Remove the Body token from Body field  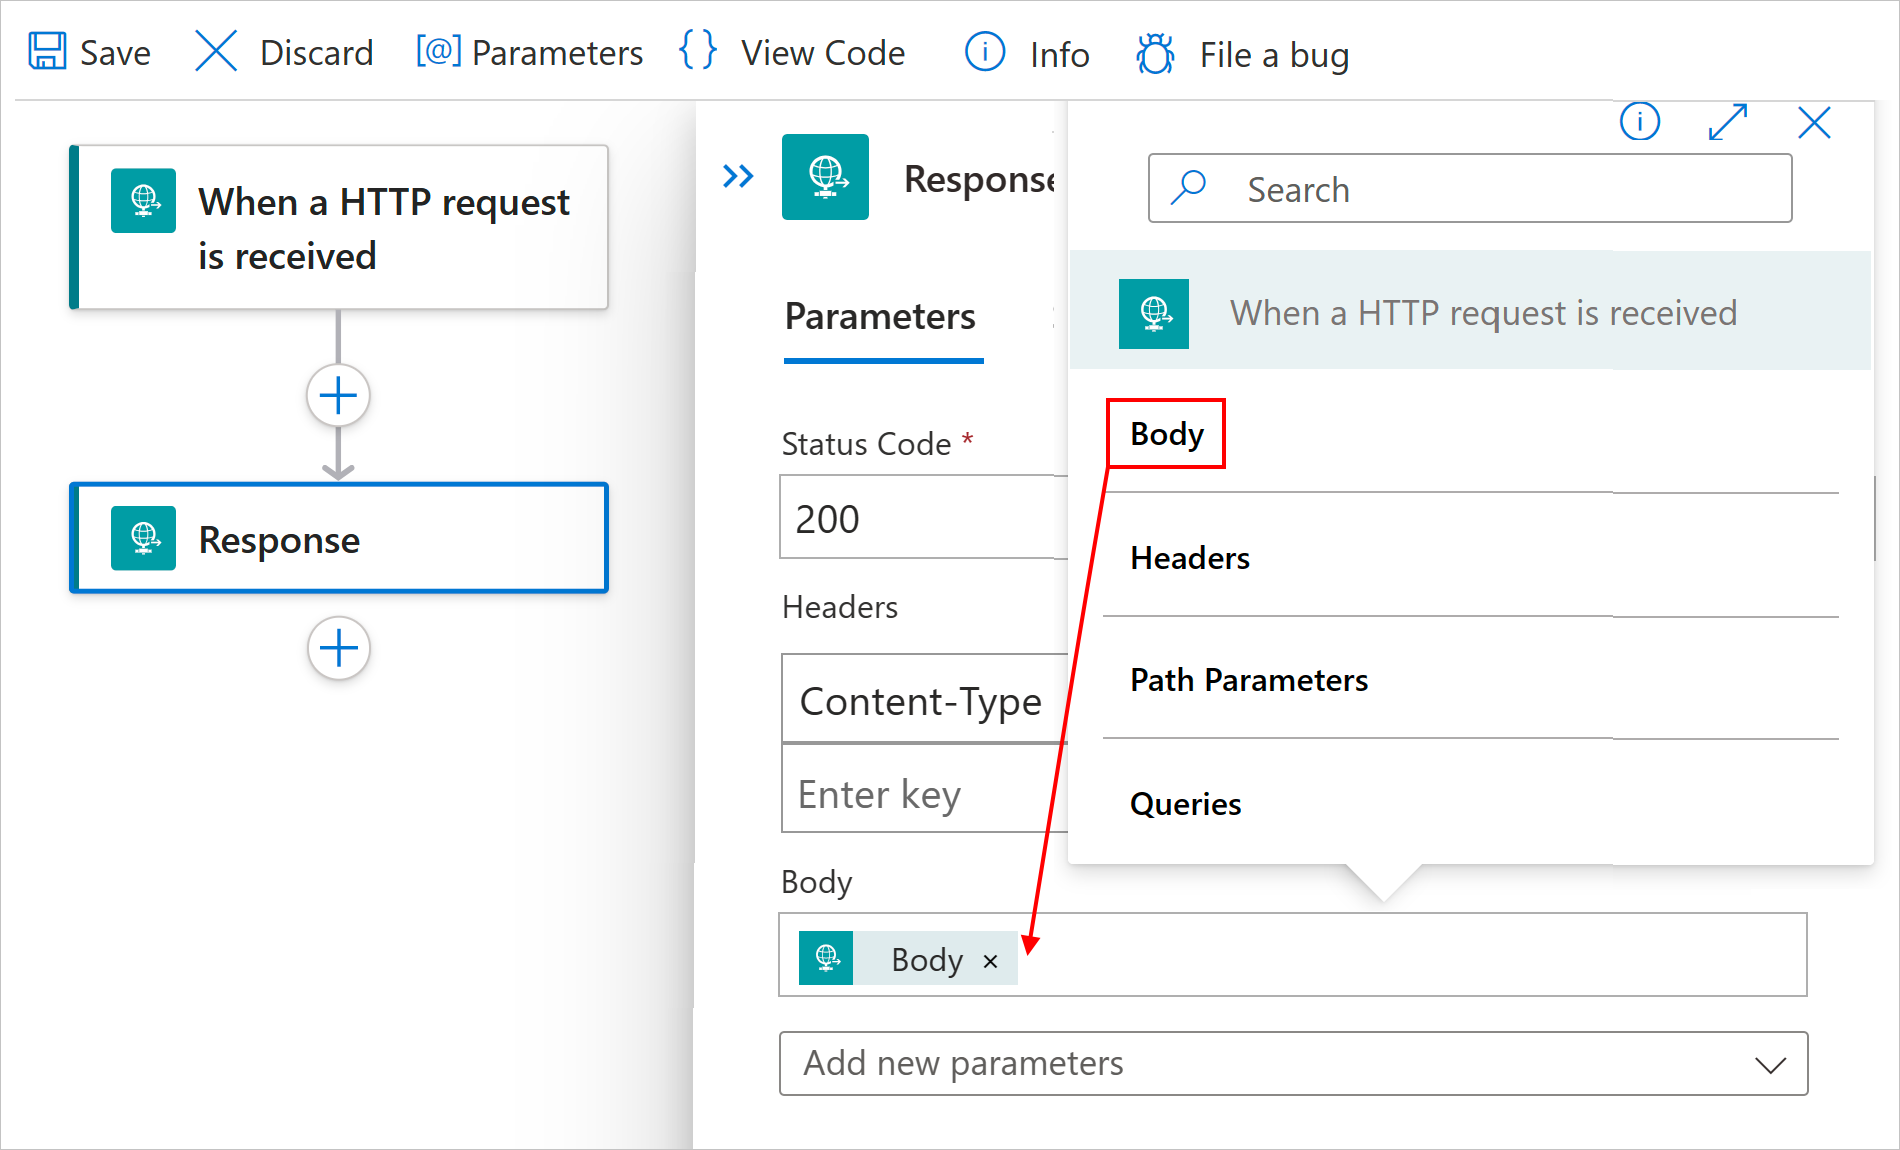tap(991, 961)
